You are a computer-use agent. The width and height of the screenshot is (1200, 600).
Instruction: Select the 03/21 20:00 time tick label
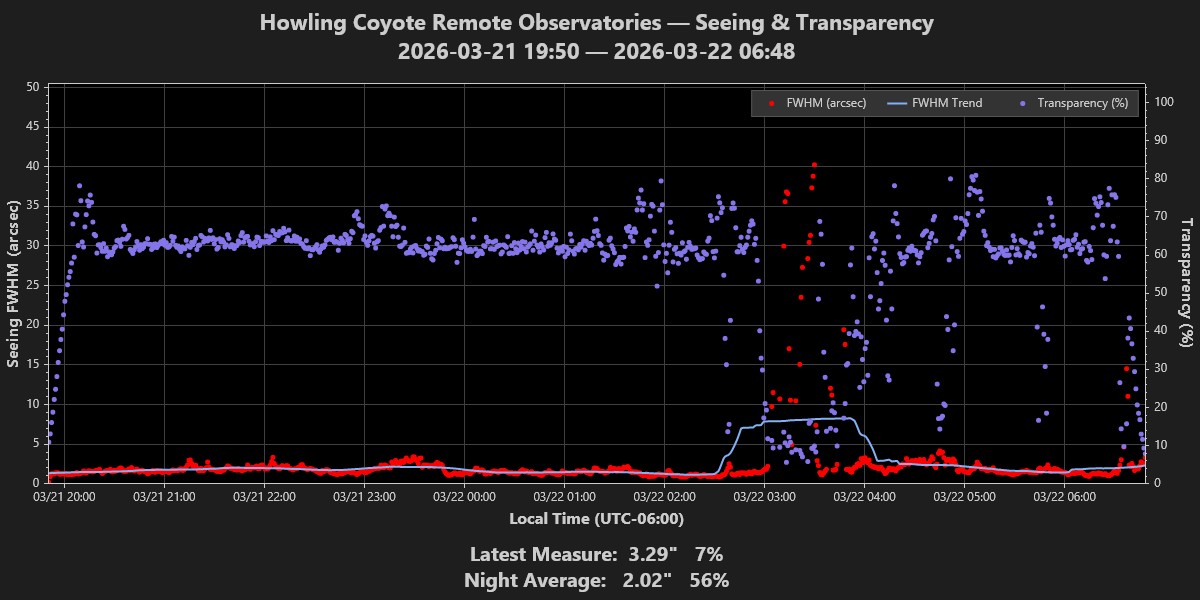[x=64, y=495]
